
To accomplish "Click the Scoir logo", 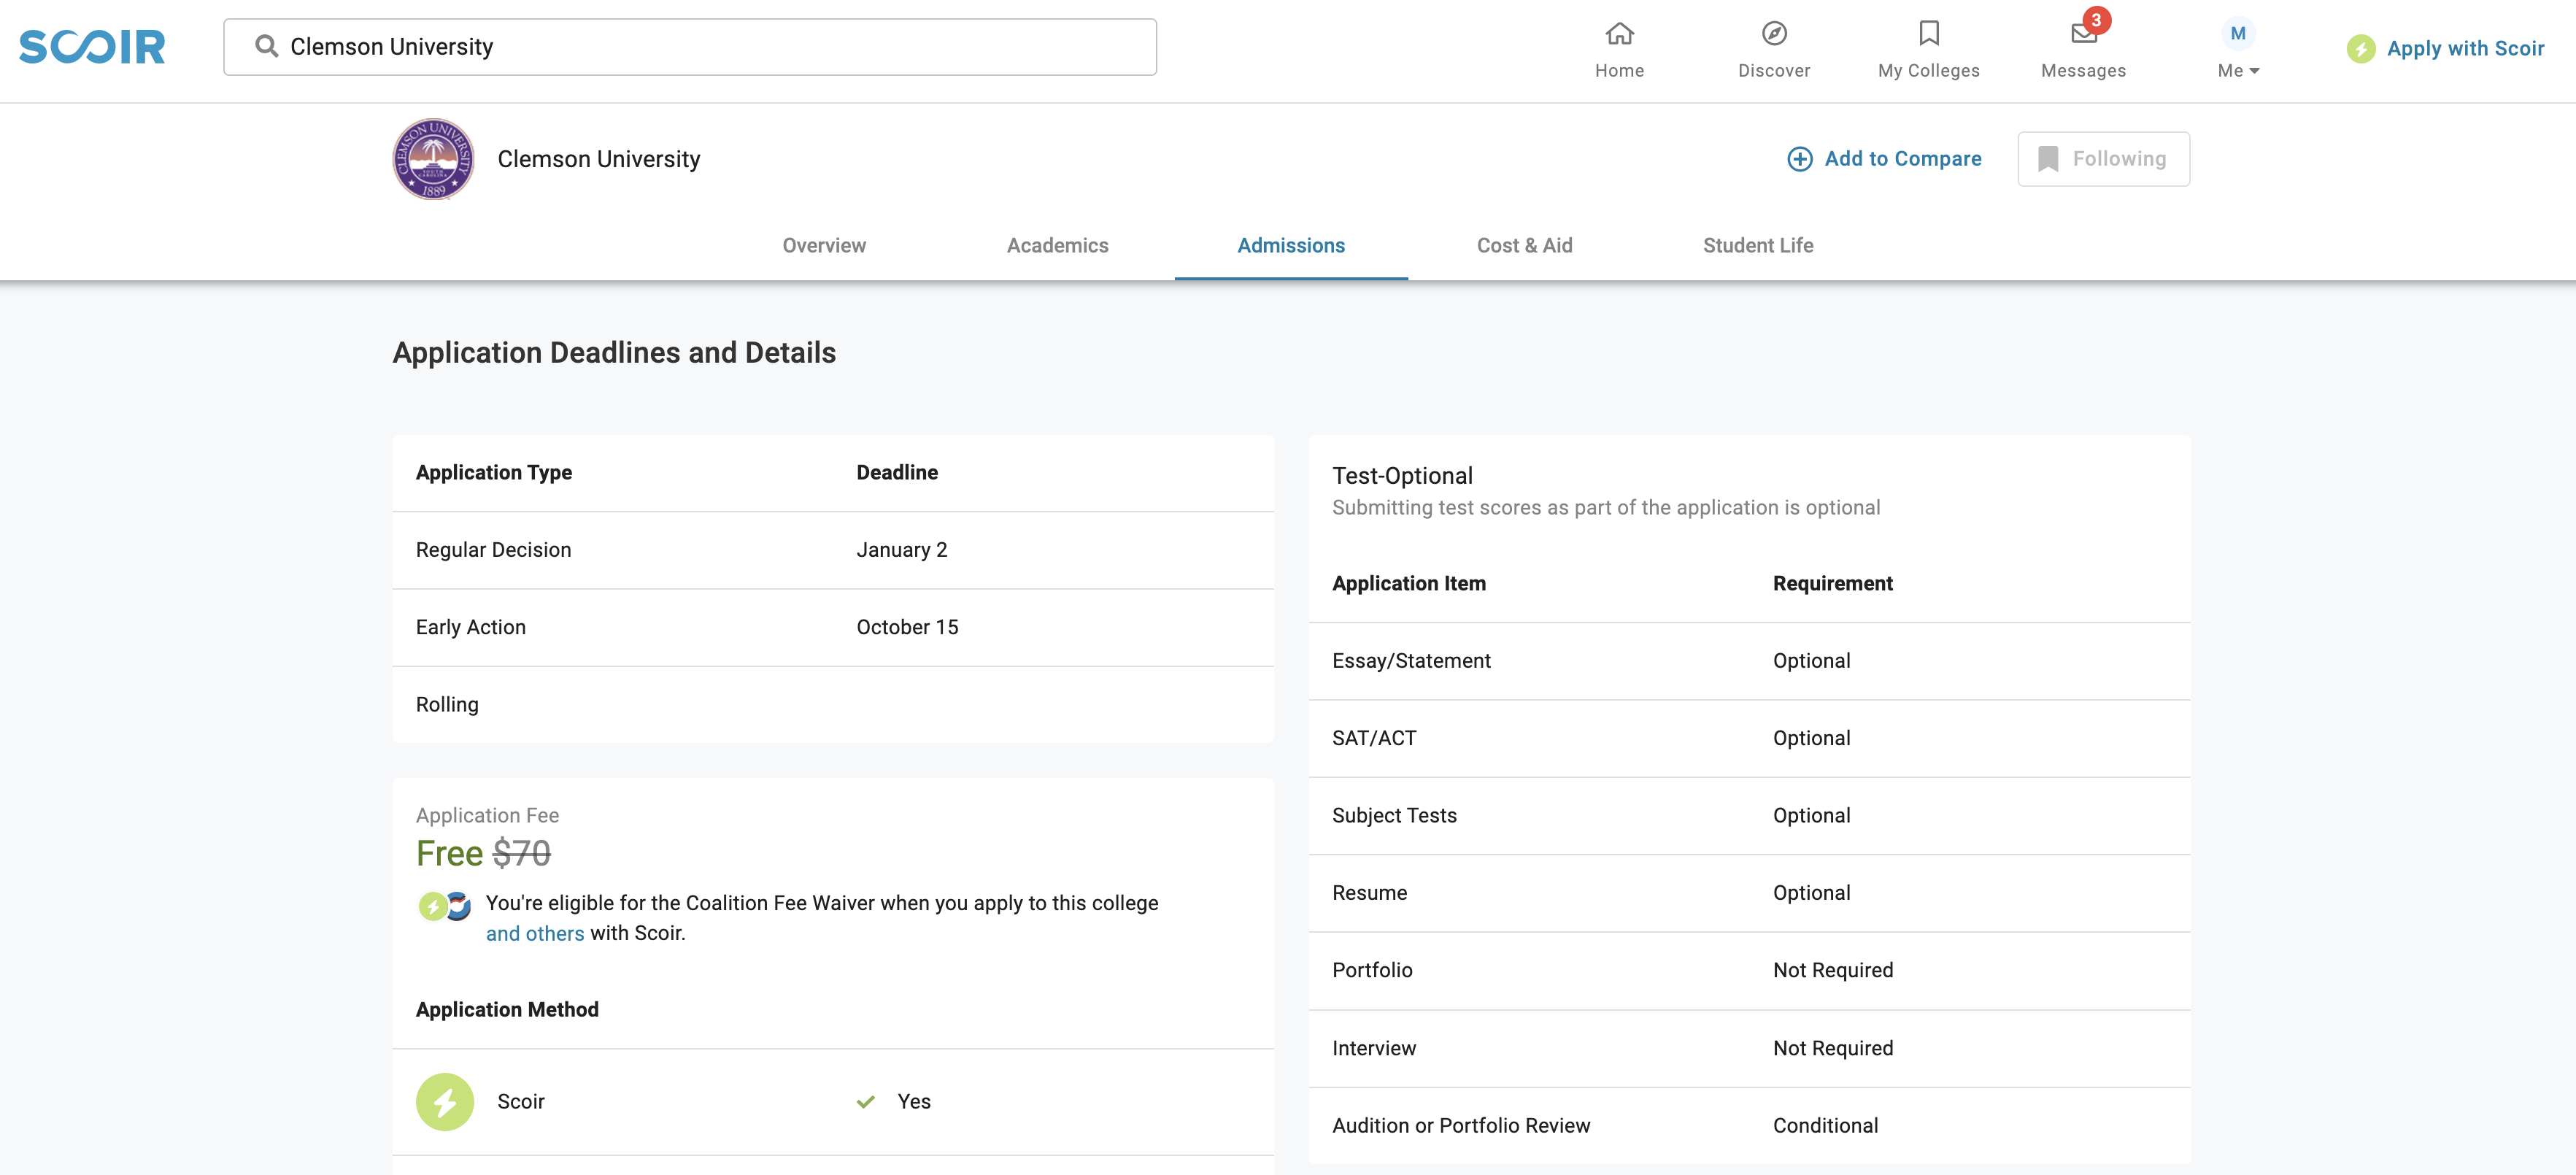I will point(92,47).
